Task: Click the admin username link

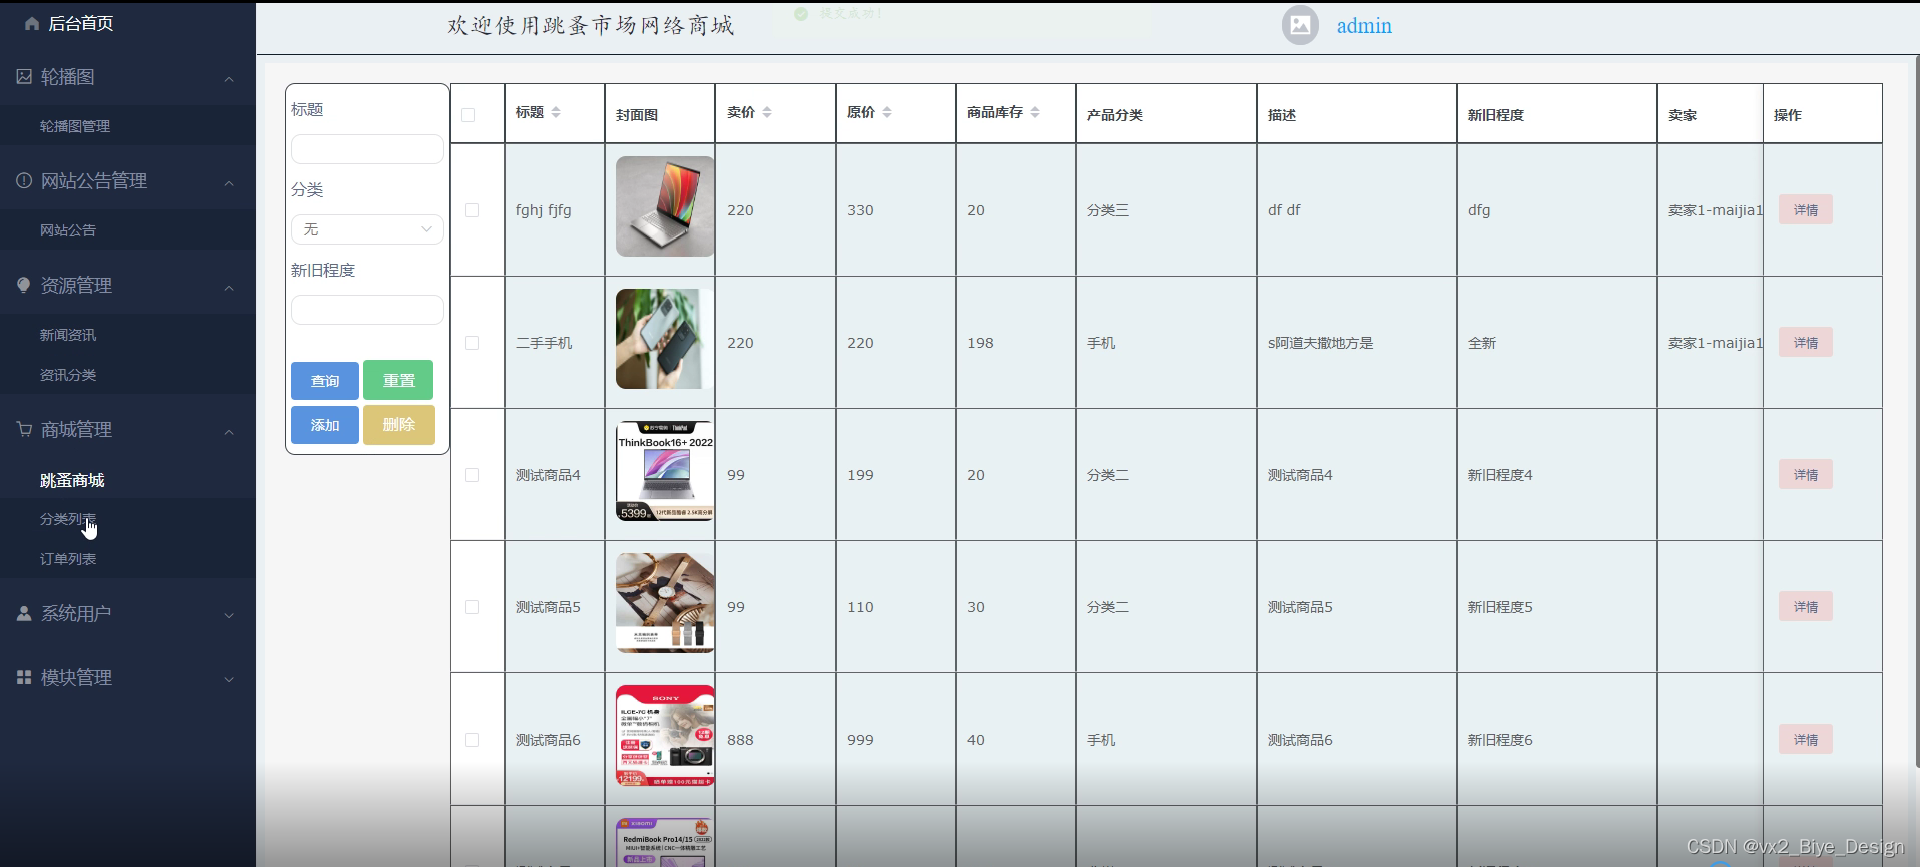Action: (1364, 26)
